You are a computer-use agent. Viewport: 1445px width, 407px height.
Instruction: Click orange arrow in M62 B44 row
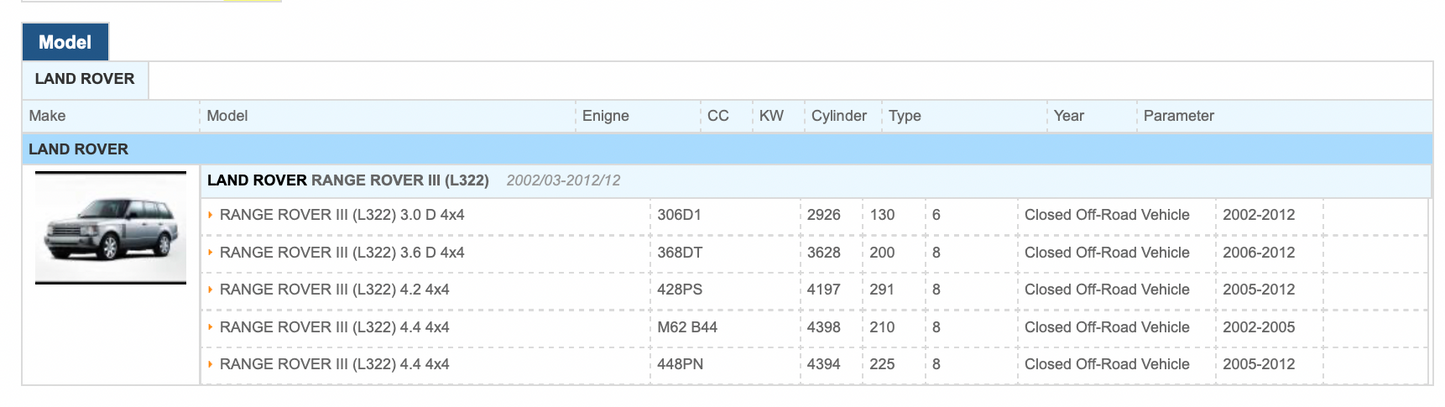(211, 327)
